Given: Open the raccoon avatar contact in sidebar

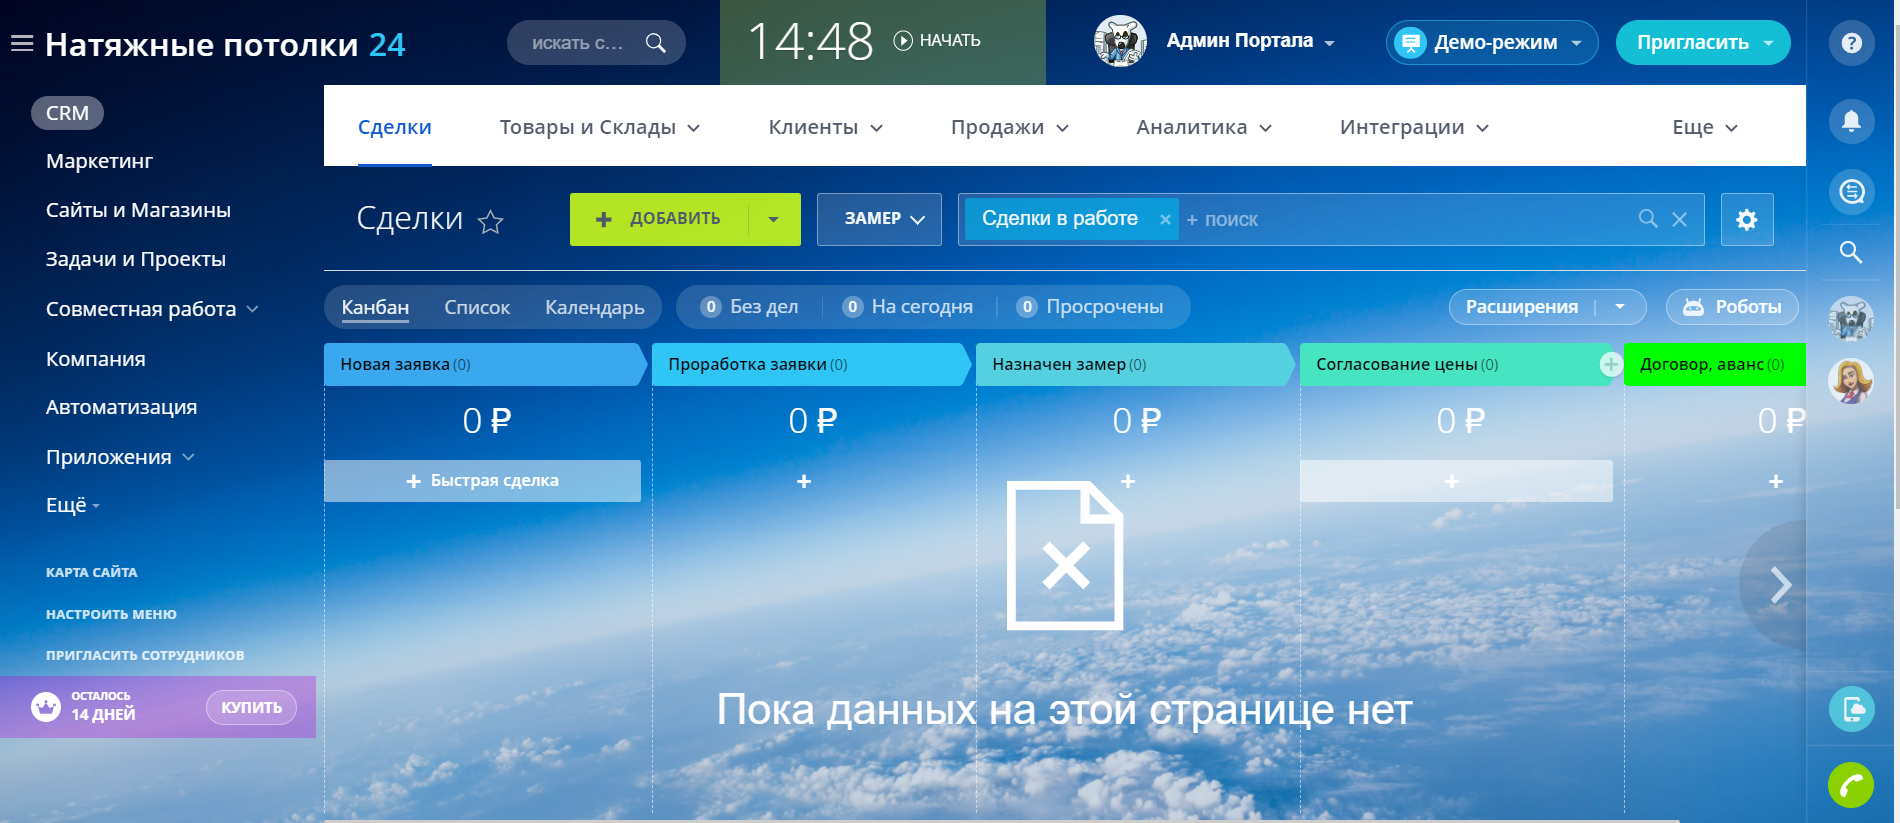Looking at the screenshot, I should click(1851, 320).
